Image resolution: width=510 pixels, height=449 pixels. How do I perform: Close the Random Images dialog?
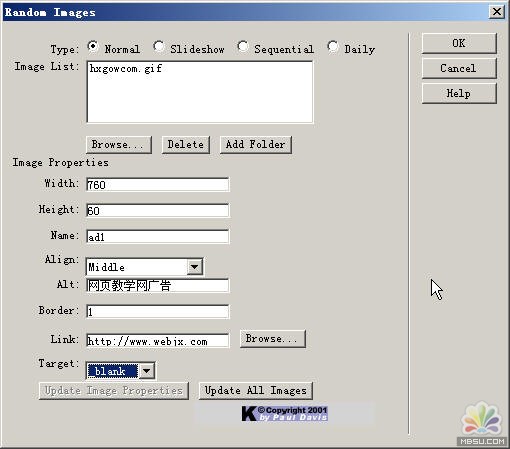coord(497,12)
